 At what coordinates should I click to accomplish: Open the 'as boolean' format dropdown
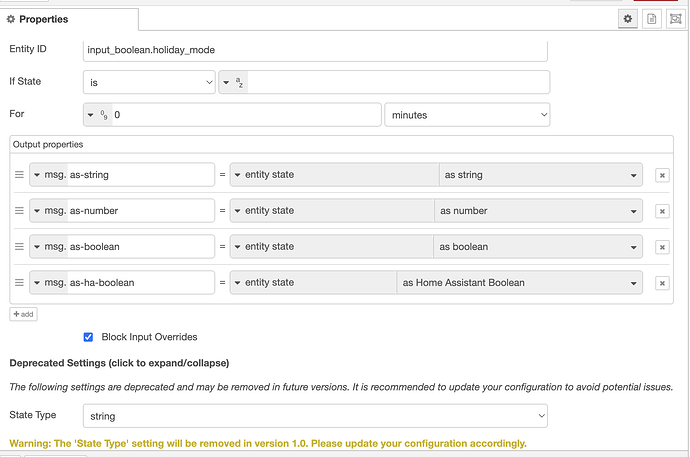pyautogui.click(x=538, y=247)
